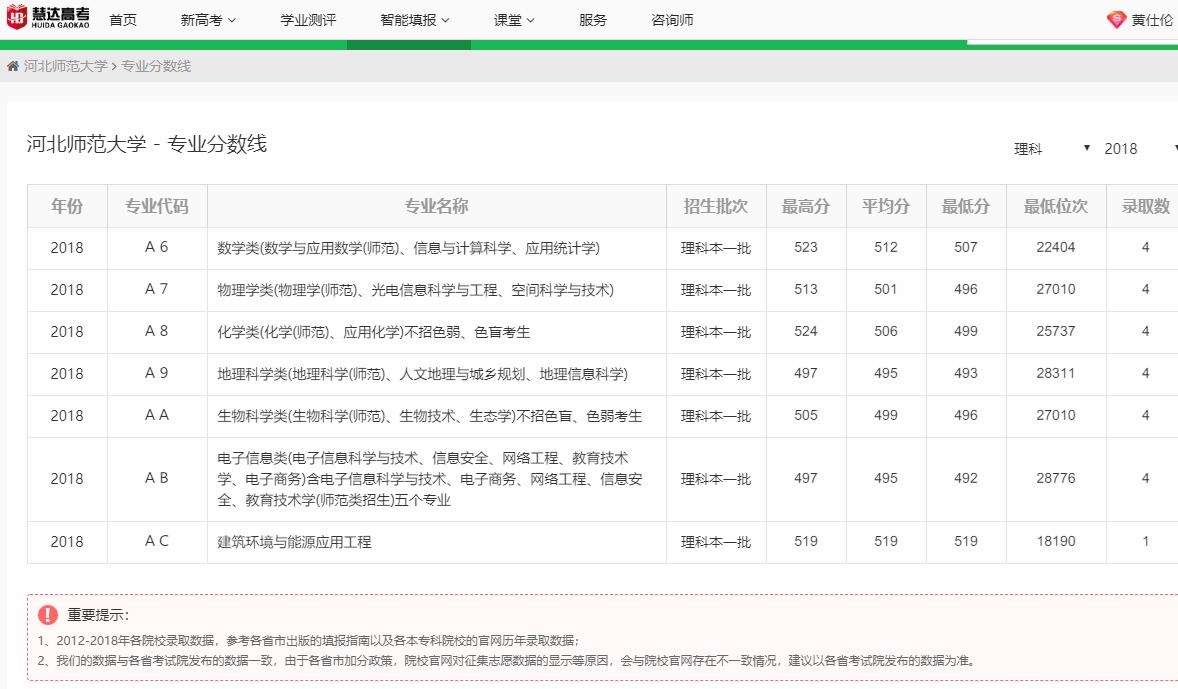
Task: Click major code A 9
Action: click(x=156, y=373)
